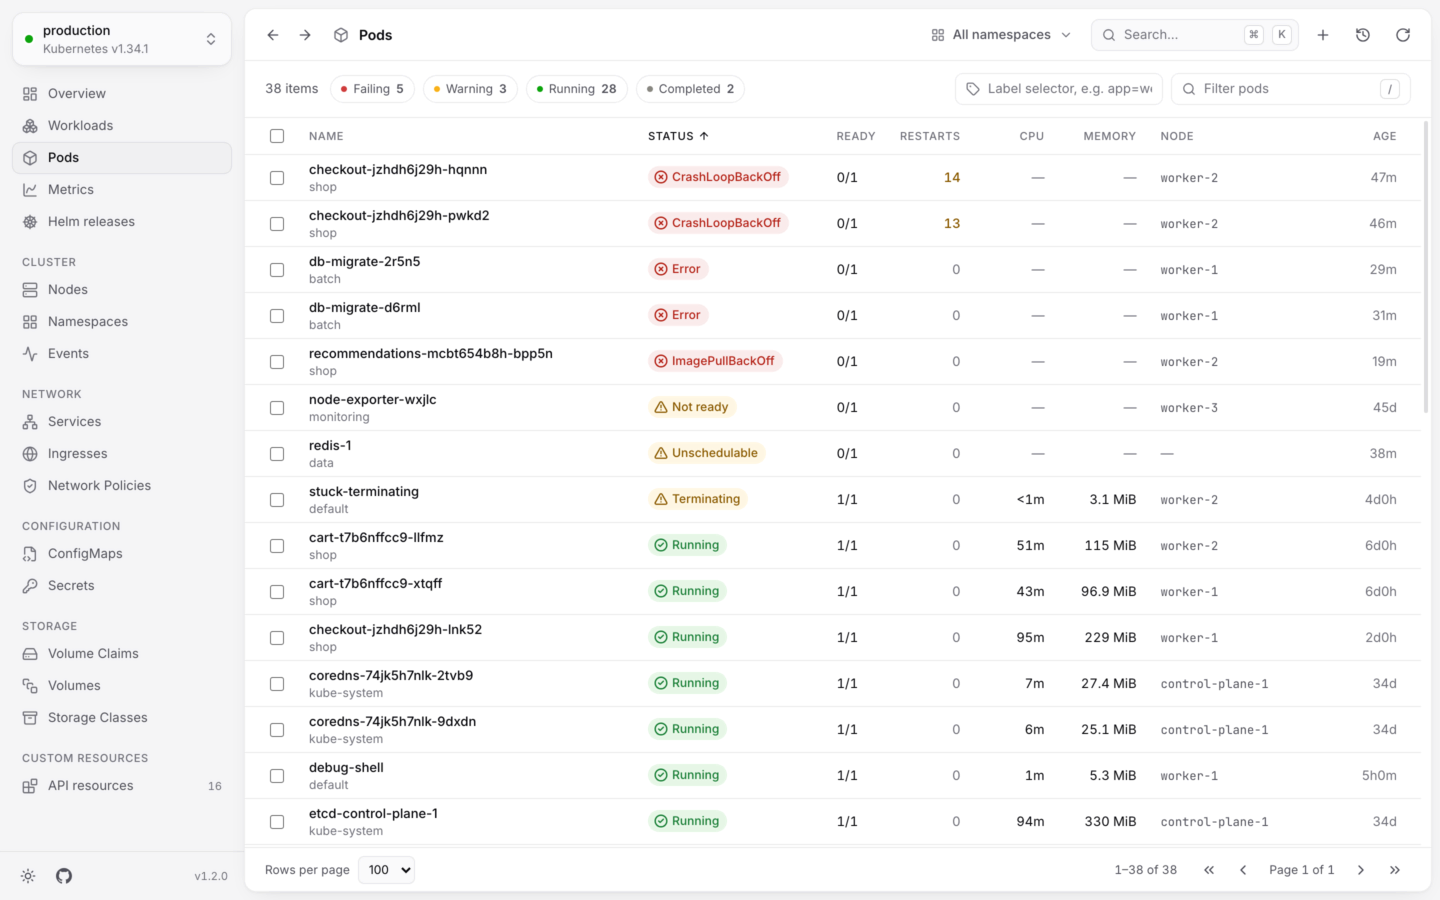Click the Helm releases icon
This screenshot has height=900, width=1440.
(30, 222)
